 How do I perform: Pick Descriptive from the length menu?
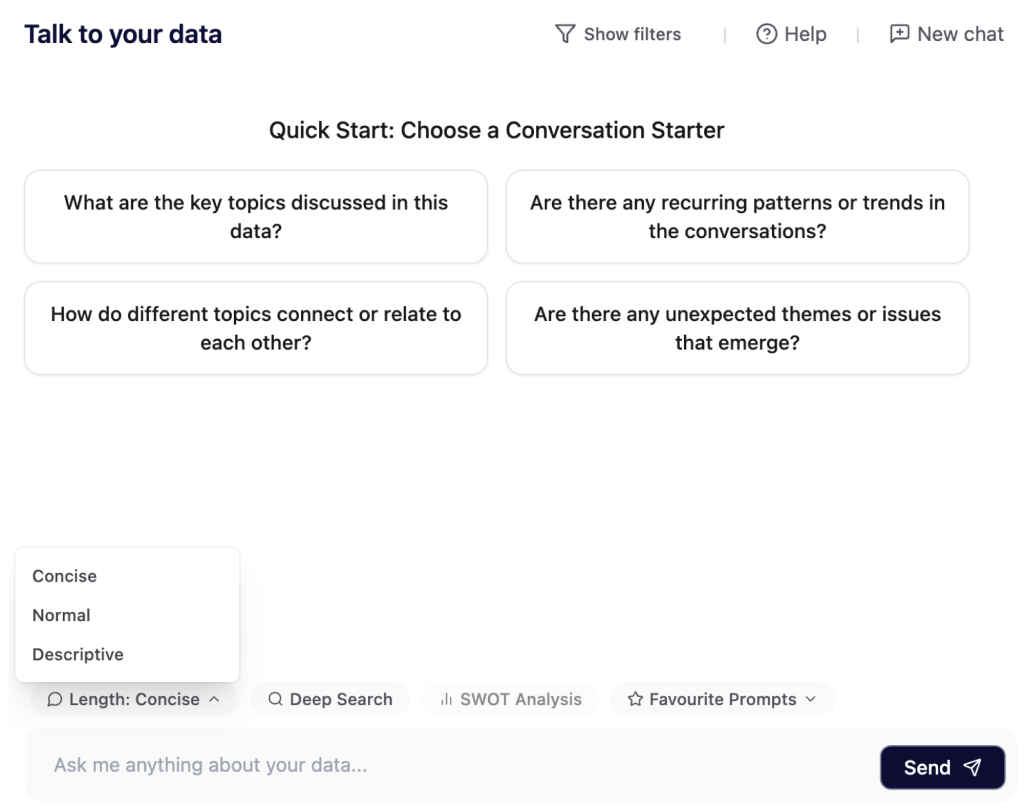click(78, 655)
